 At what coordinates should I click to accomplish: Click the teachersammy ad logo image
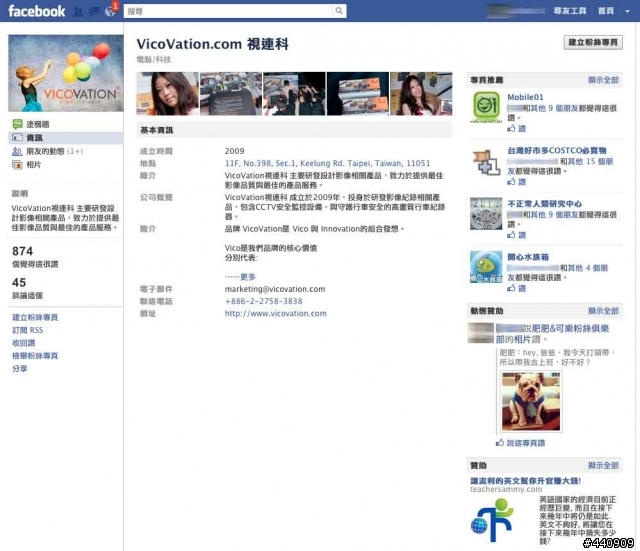tap(492, 520)
